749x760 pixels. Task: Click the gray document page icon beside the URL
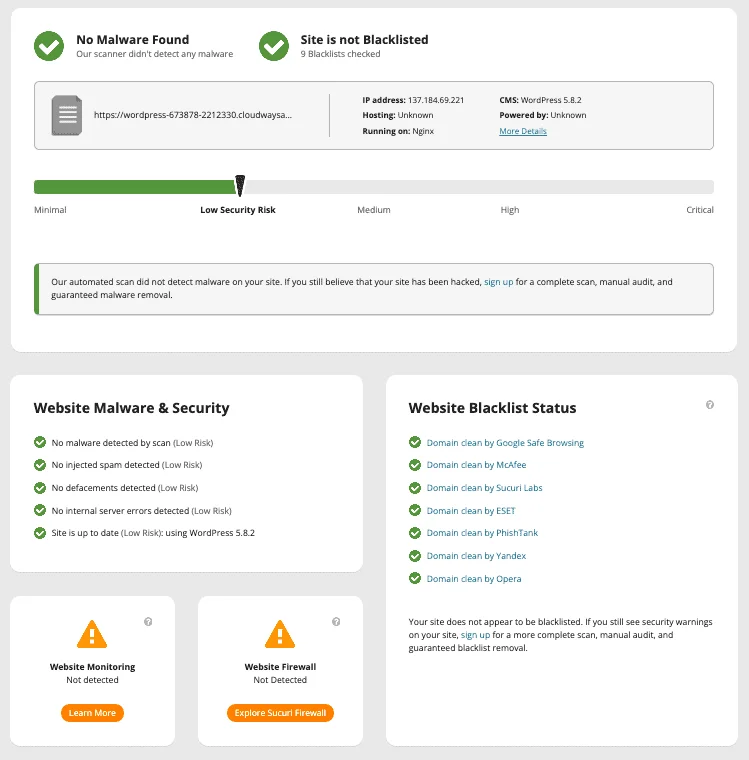pyautogui.click(x=67, y=115)
